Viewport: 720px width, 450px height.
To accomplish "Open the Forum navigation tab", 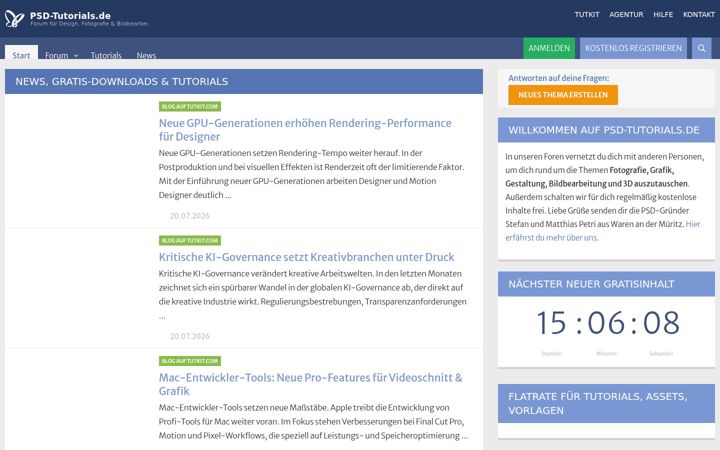I will coord(56,55).
